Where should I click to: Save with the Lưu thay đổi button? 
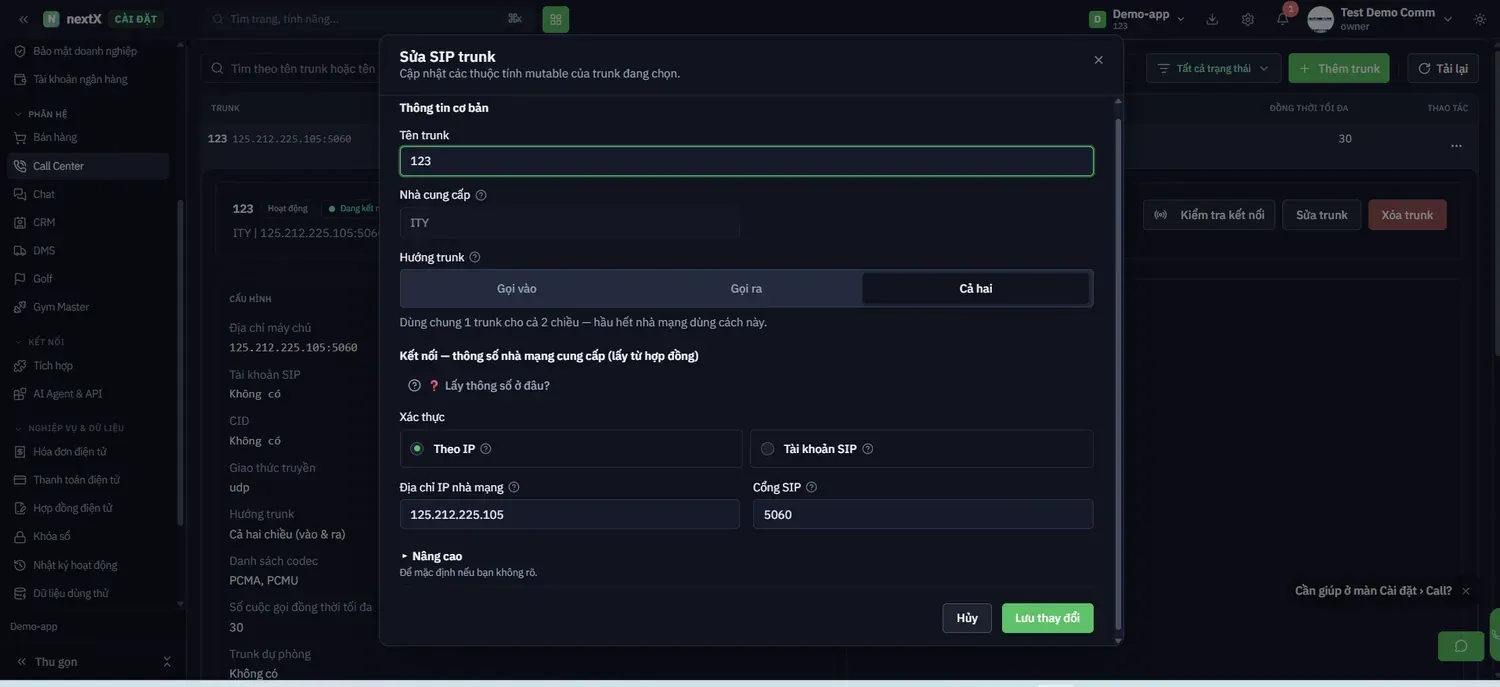point(1048,618)
